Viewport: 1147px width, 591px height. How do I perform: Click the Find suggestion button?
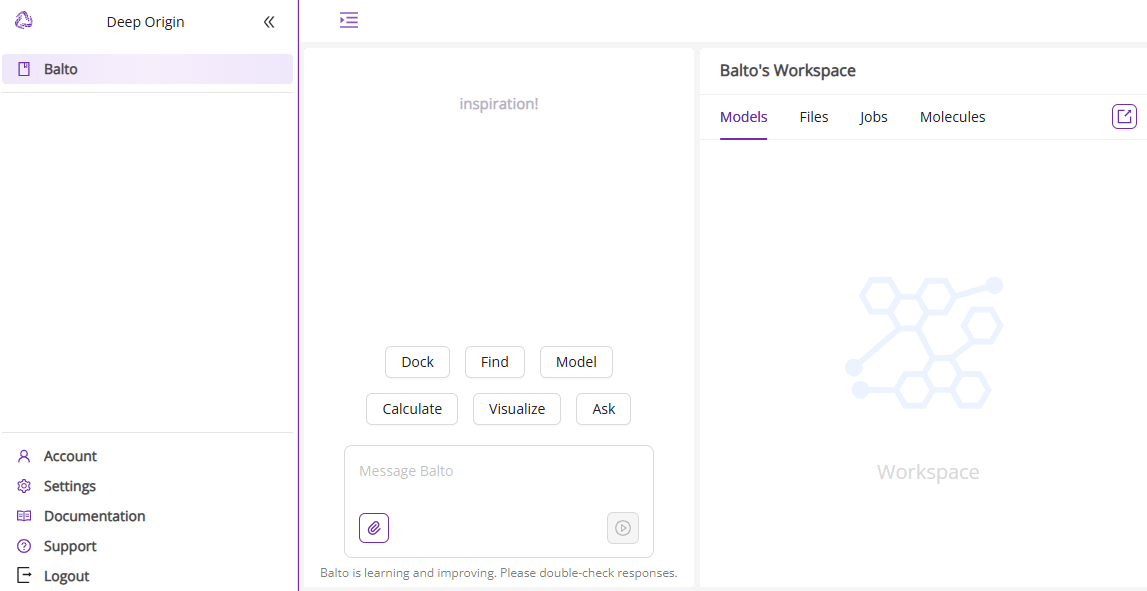(x=494, y=362)
